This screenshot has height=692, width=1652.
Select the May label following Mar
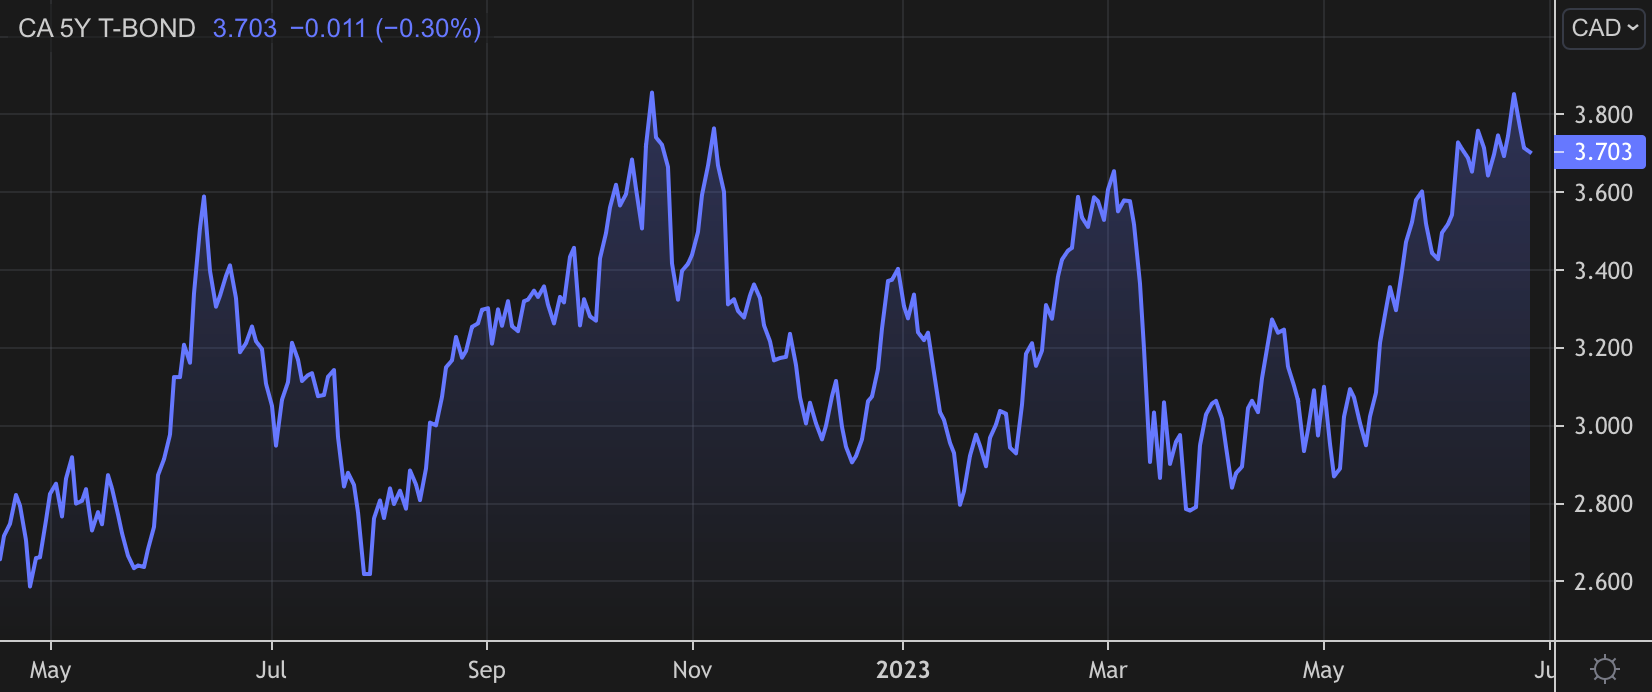(x=1323, y=669)
